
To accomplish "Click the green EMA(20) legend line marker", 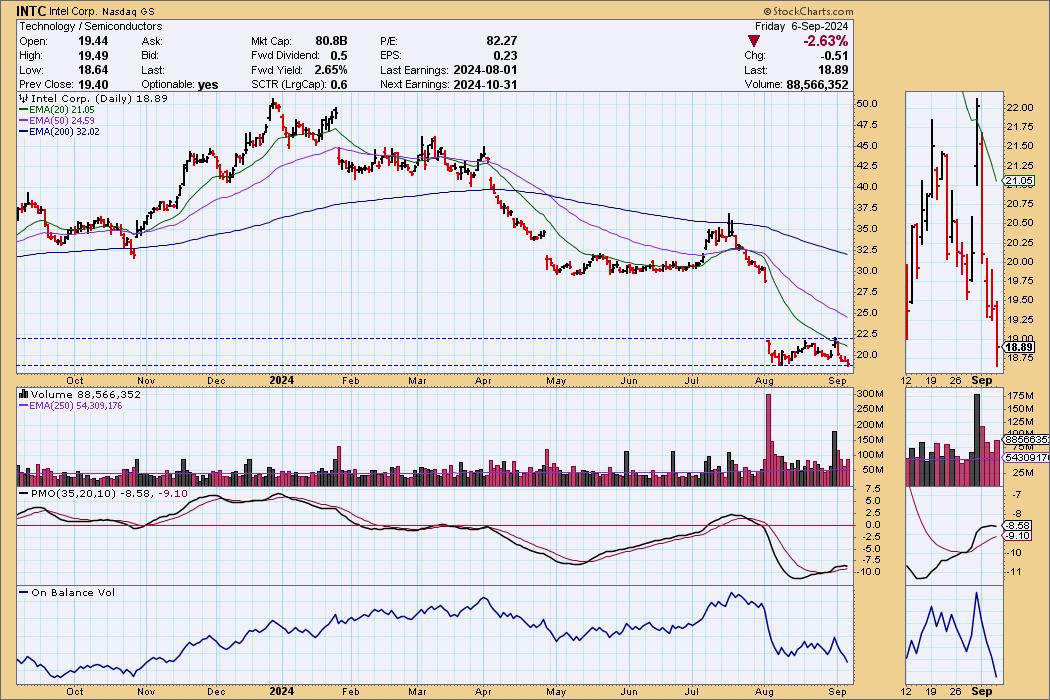I will 25,110.
